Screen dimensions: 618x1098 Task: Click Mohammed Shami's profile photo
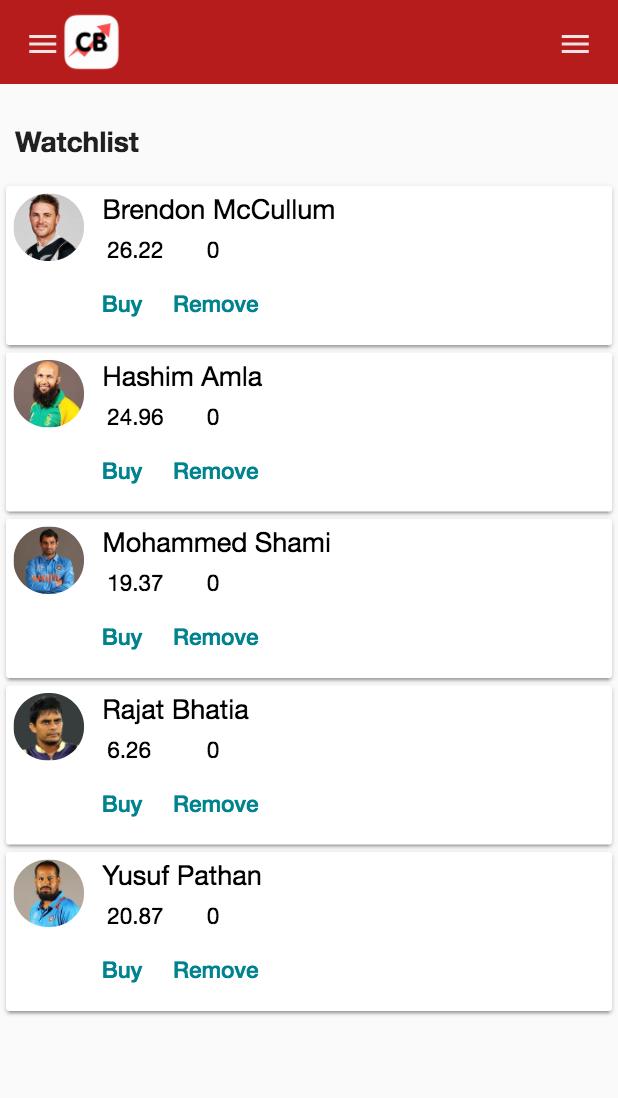(49, 560)
